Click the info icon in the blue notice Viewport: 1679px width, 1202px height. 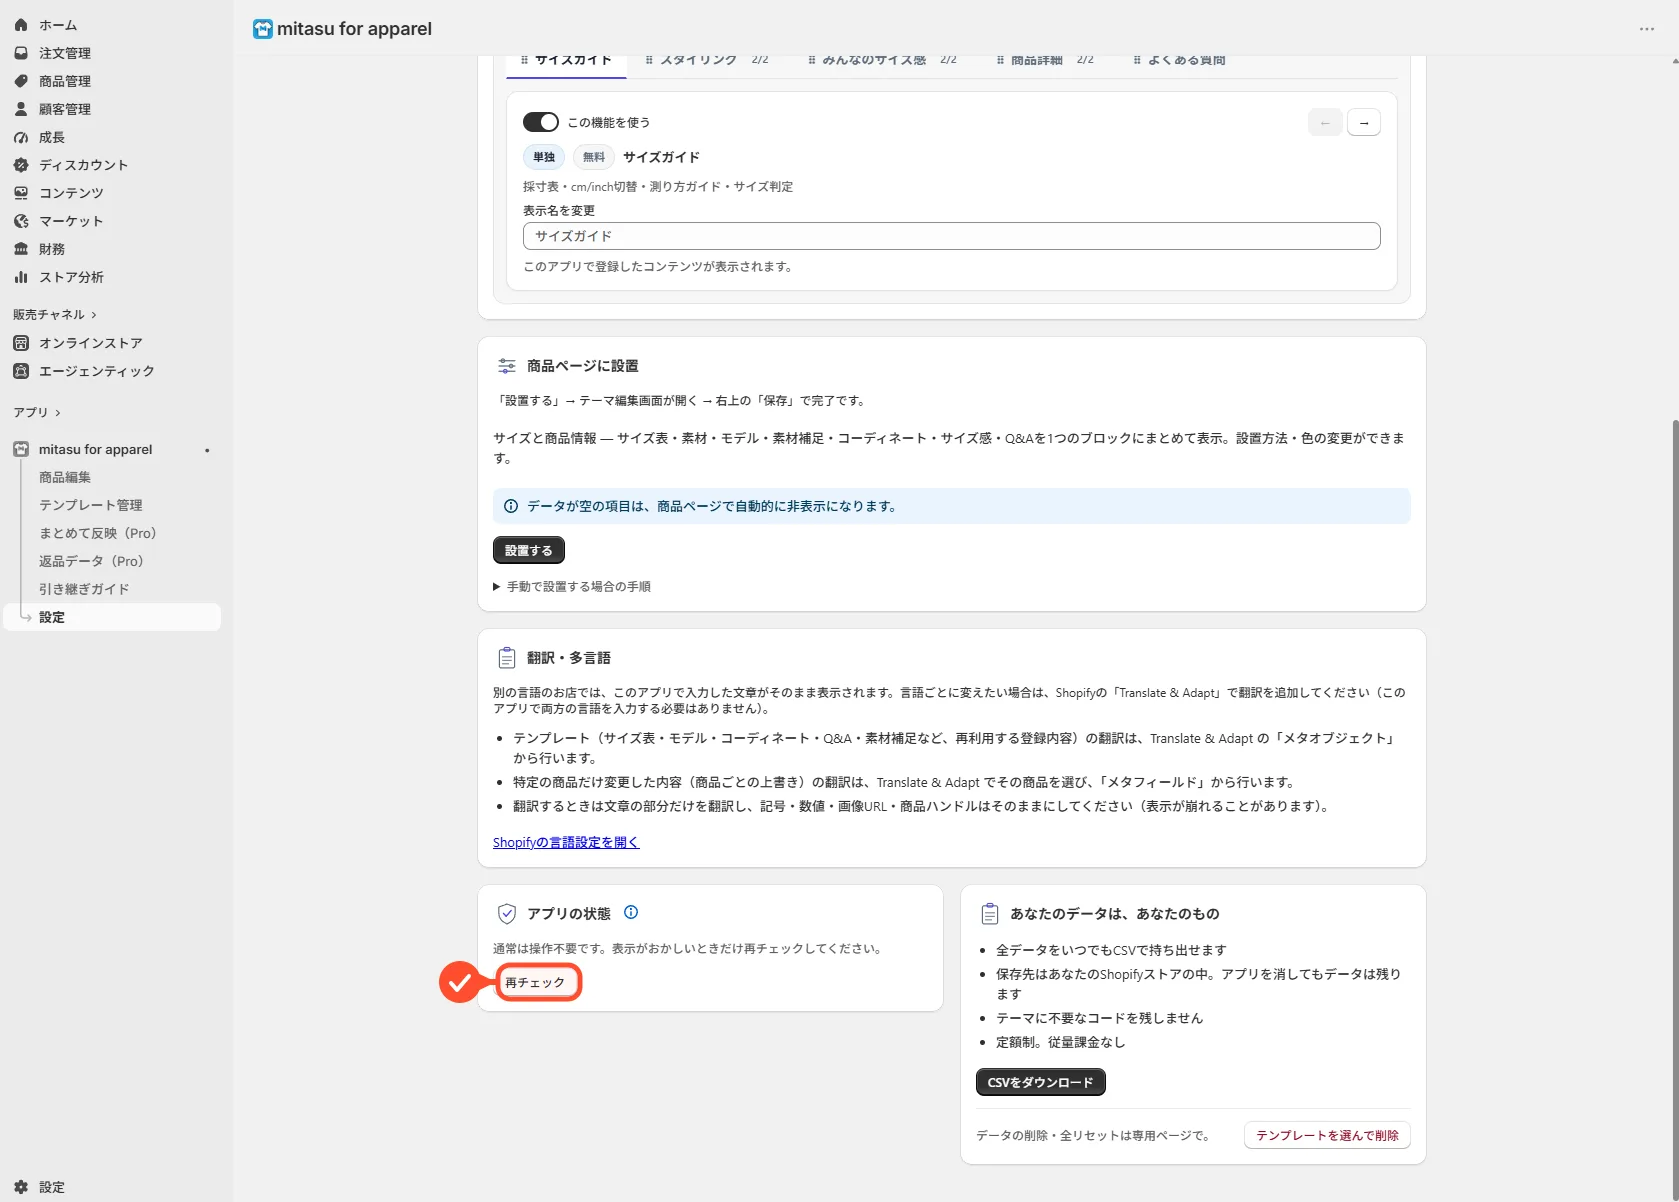tap(511, 506)
